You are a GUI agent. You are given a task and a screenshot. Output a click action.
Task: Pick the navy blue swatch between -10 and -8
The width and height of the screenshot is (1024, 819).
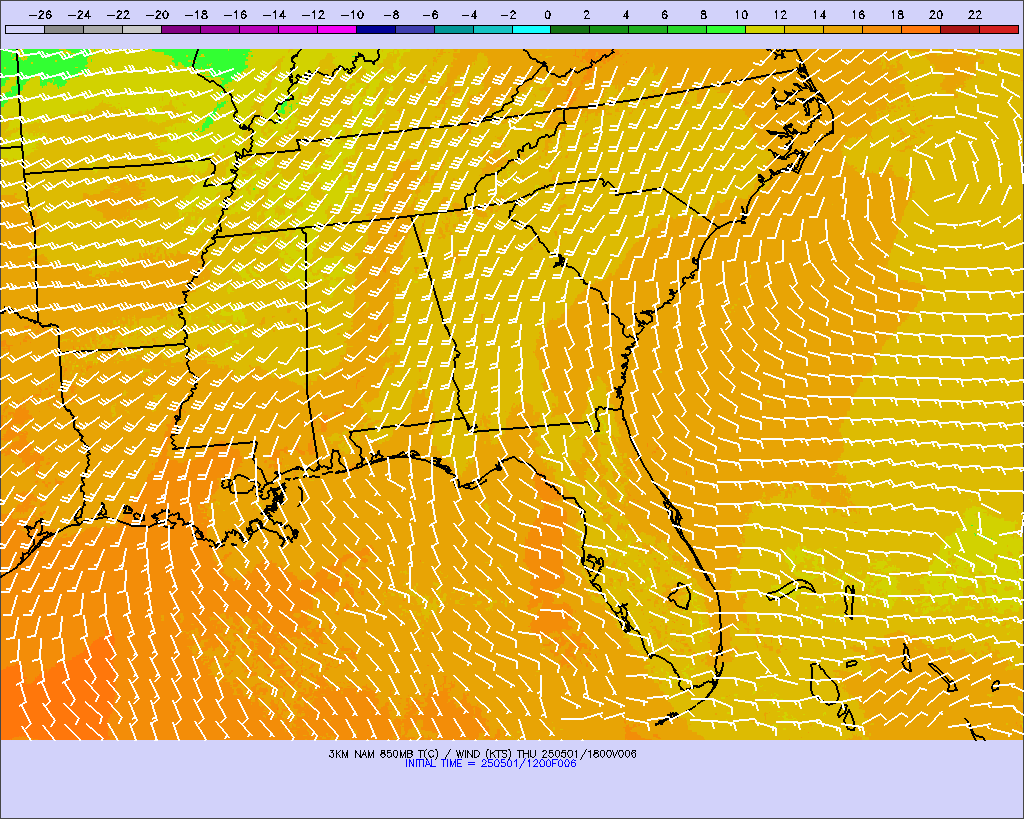pos(376,29)
